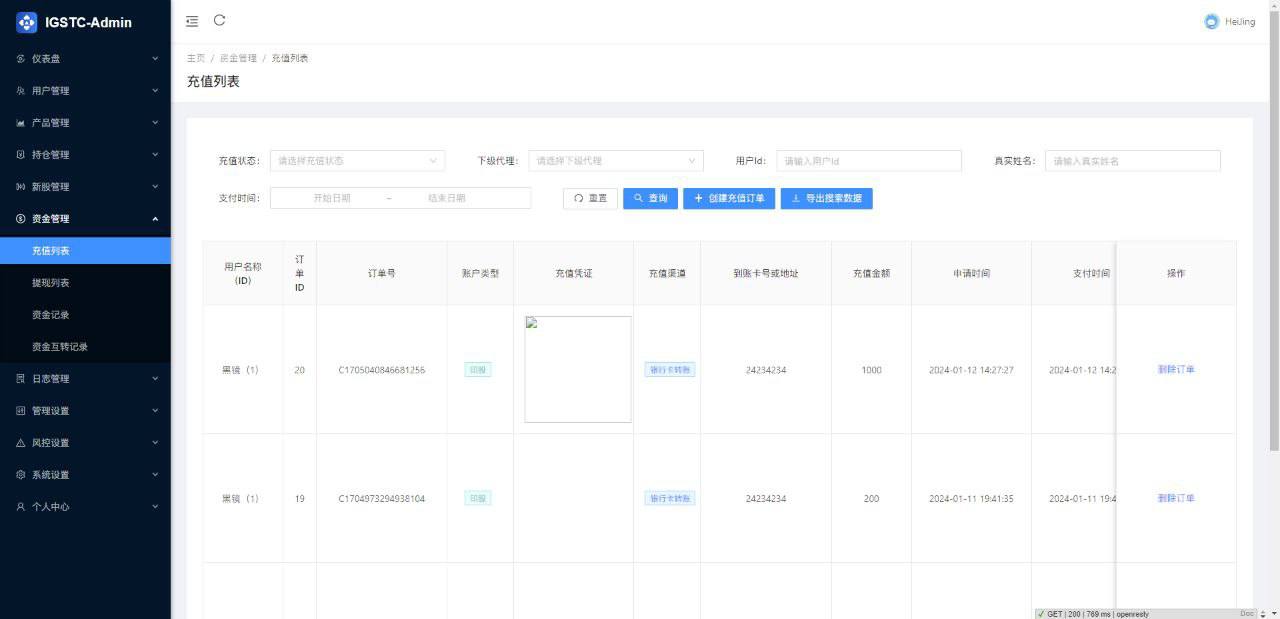This screenshot has height=619, width=1280.
Task: Open the 管理设置 menu item
Action: (x=85, y=411)
